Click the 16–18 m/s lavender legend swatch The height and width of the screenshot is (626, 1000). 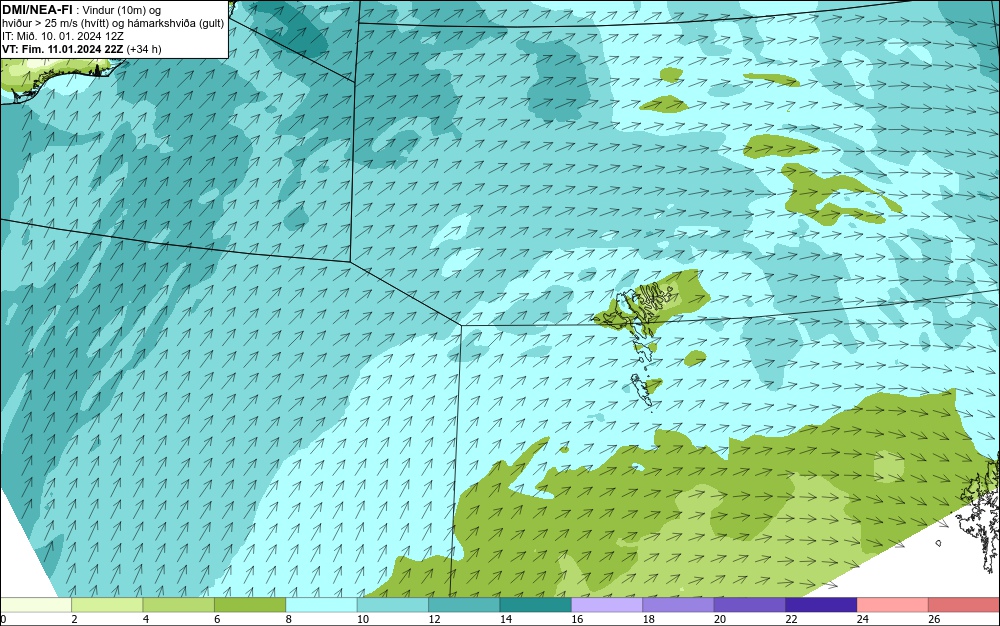coord(607,605)
